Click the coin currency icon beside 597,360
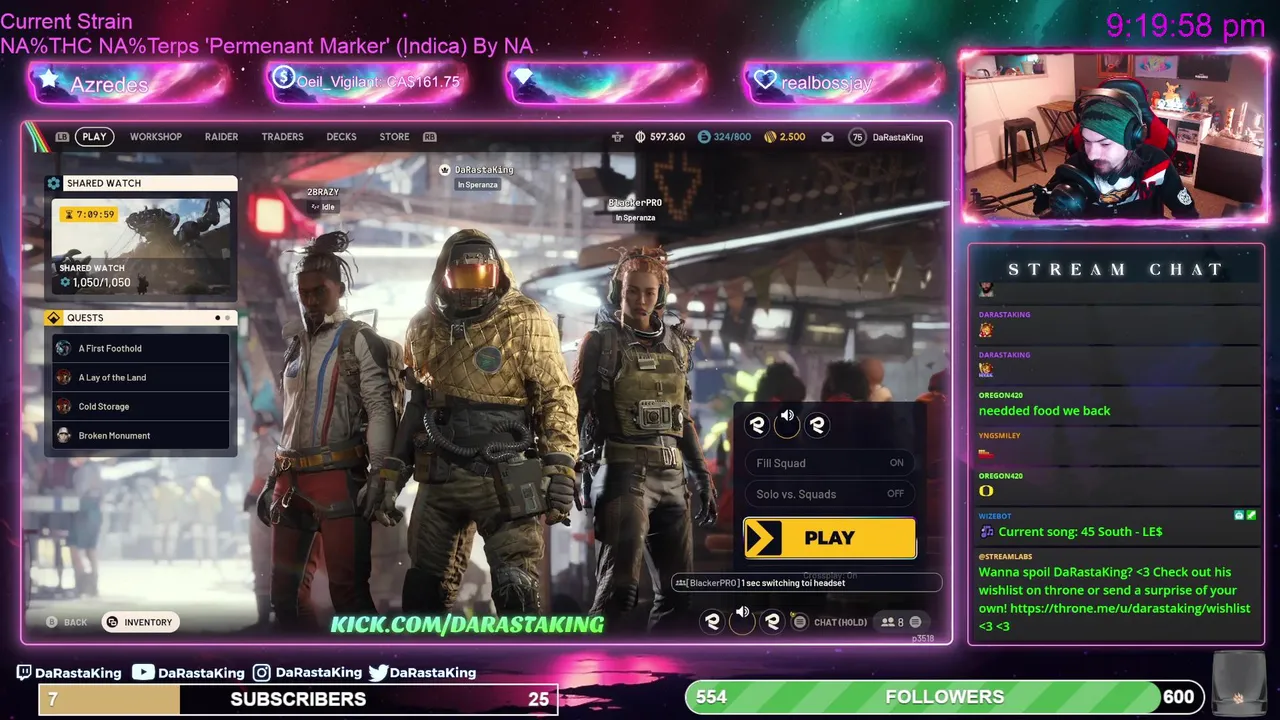1280x720 pixels. coord(640,137)
